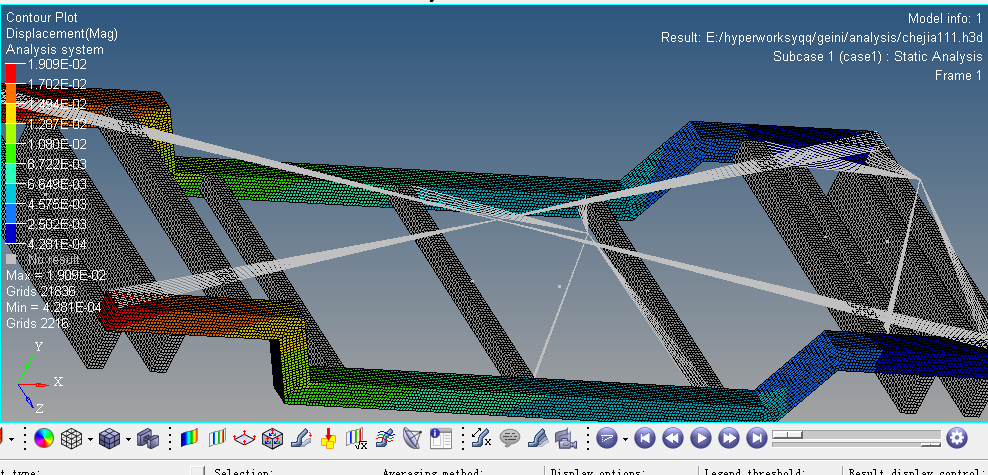Open the Notes speech bubble icon

[509, 438]
